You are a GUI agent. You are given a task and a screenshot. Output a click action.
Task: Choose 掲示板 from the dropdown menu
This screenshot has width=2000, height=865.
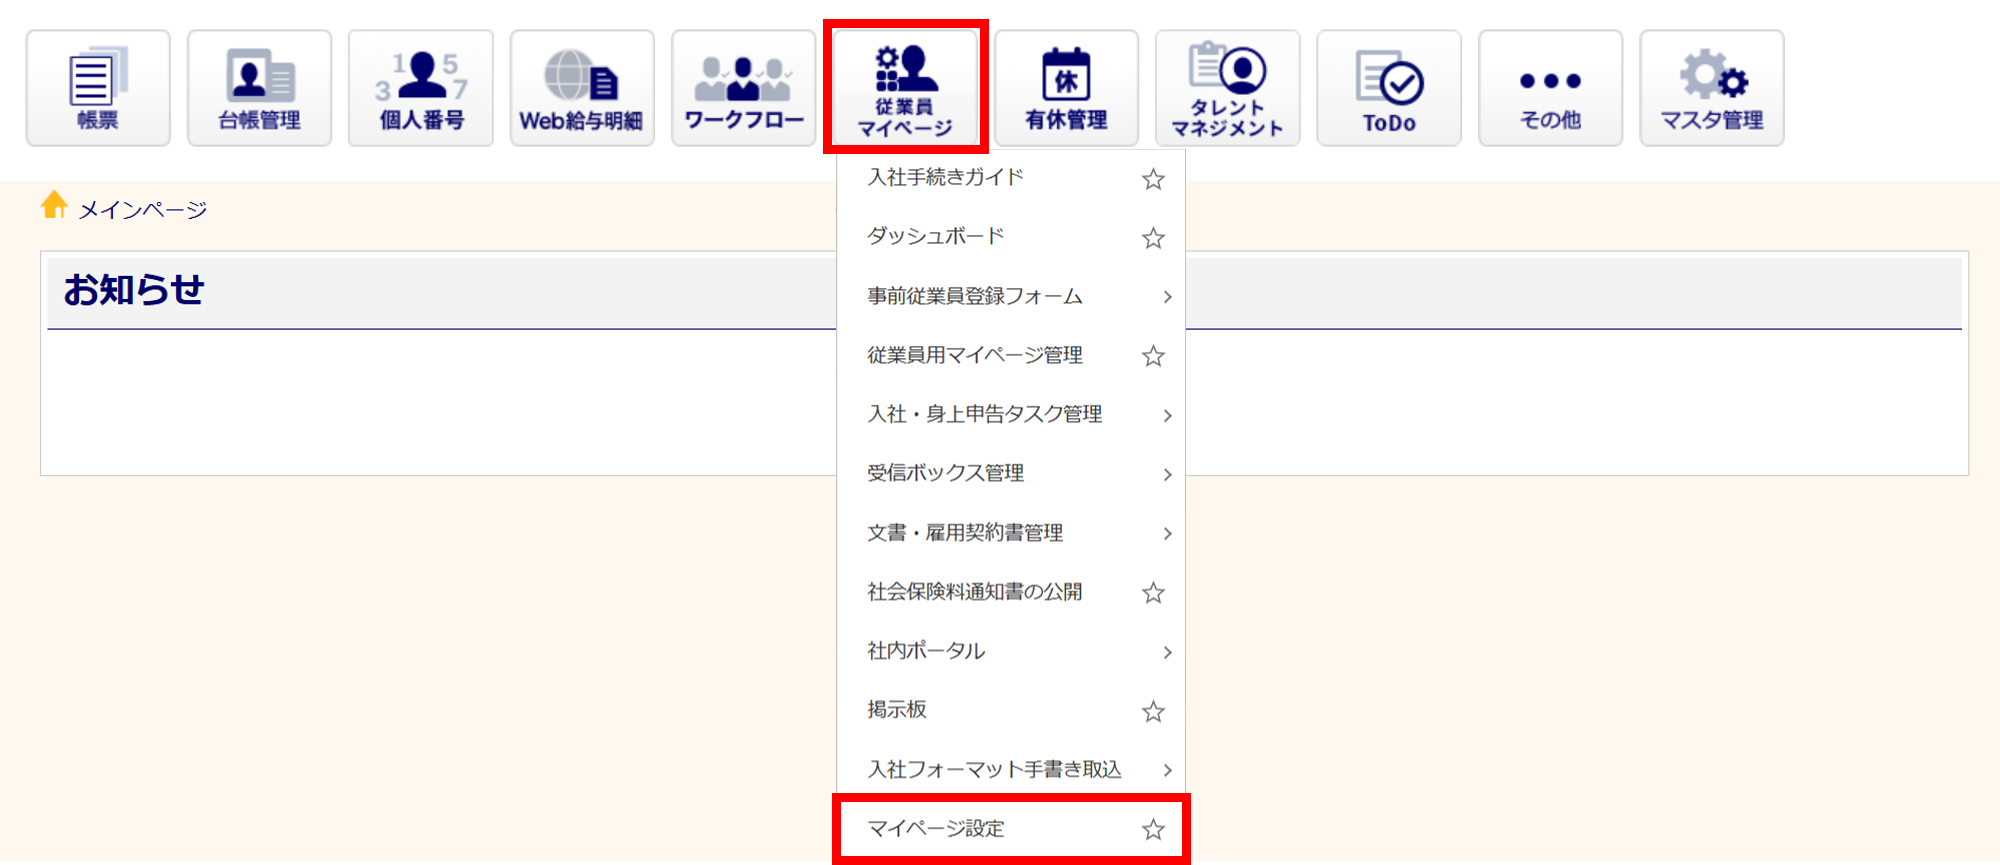pos(897,710)
